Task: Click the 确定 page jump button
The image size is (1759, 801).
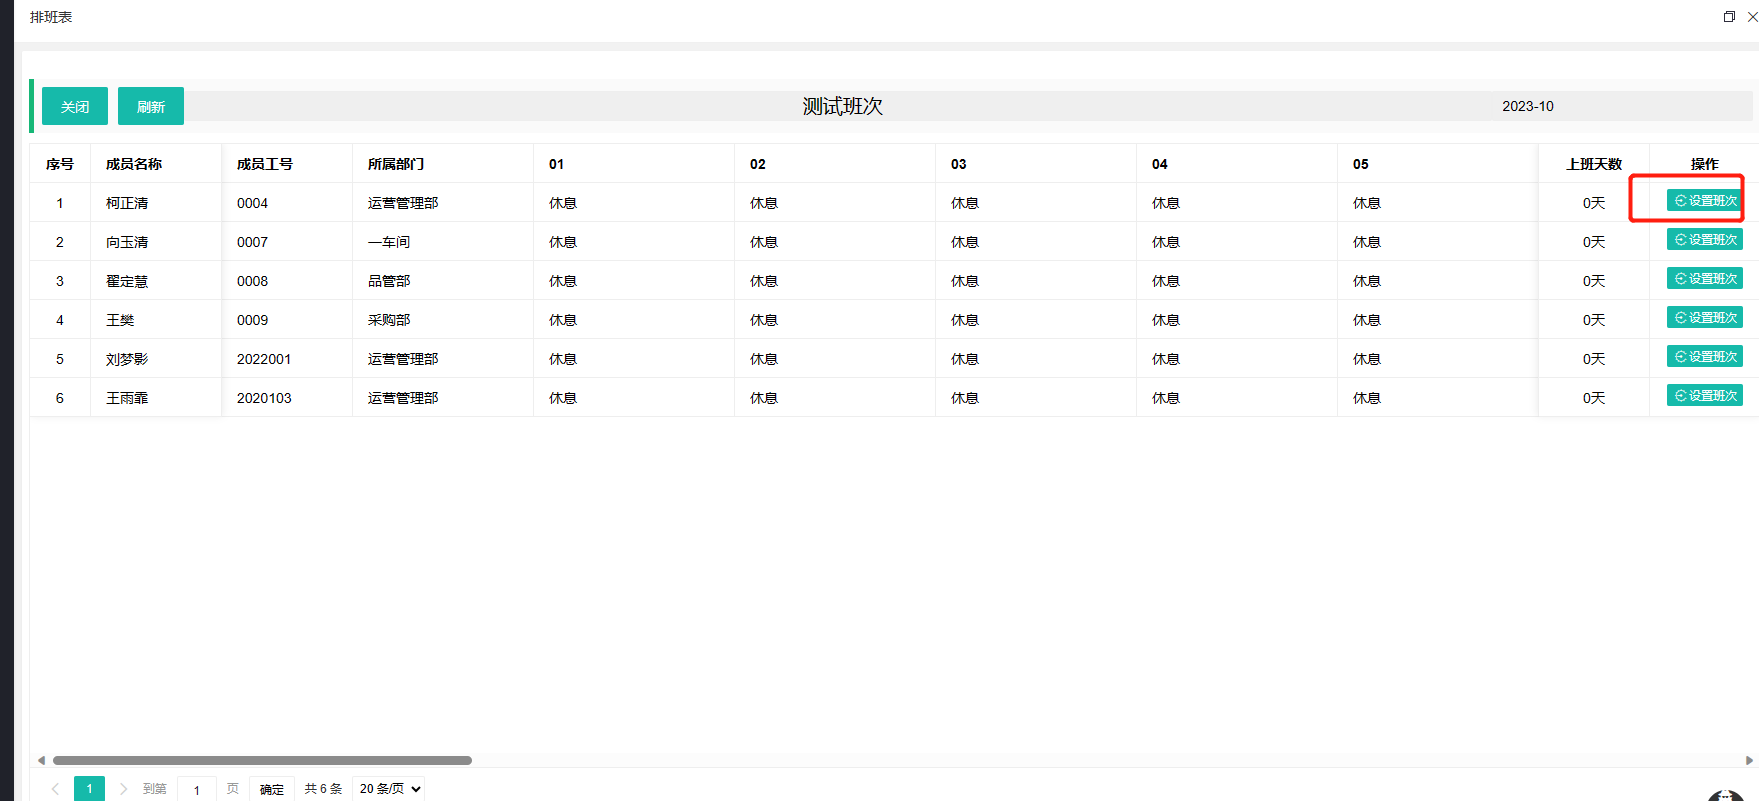Action: coord(271,789)
